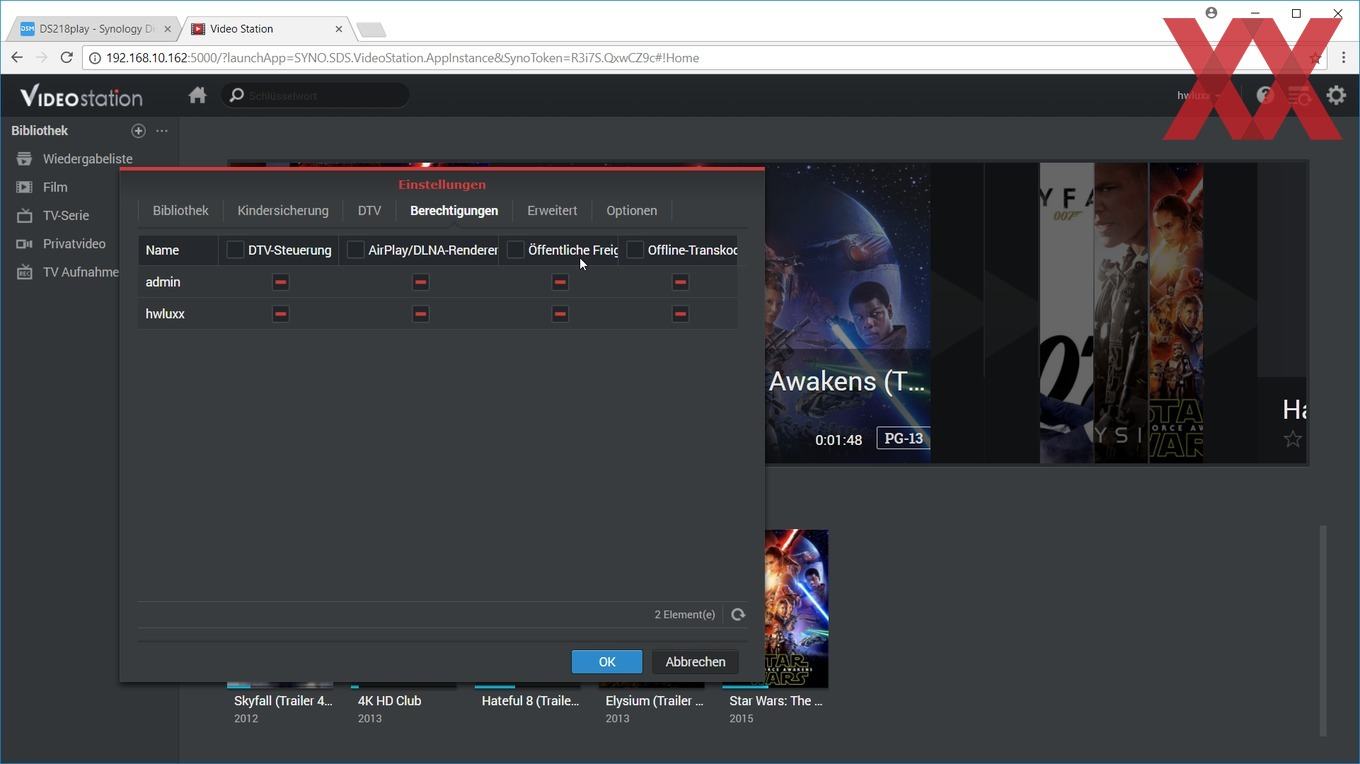Switch to Kindersicherung settings tab
Viewport: 1360px width, 764px height.
tap(283, 211)
